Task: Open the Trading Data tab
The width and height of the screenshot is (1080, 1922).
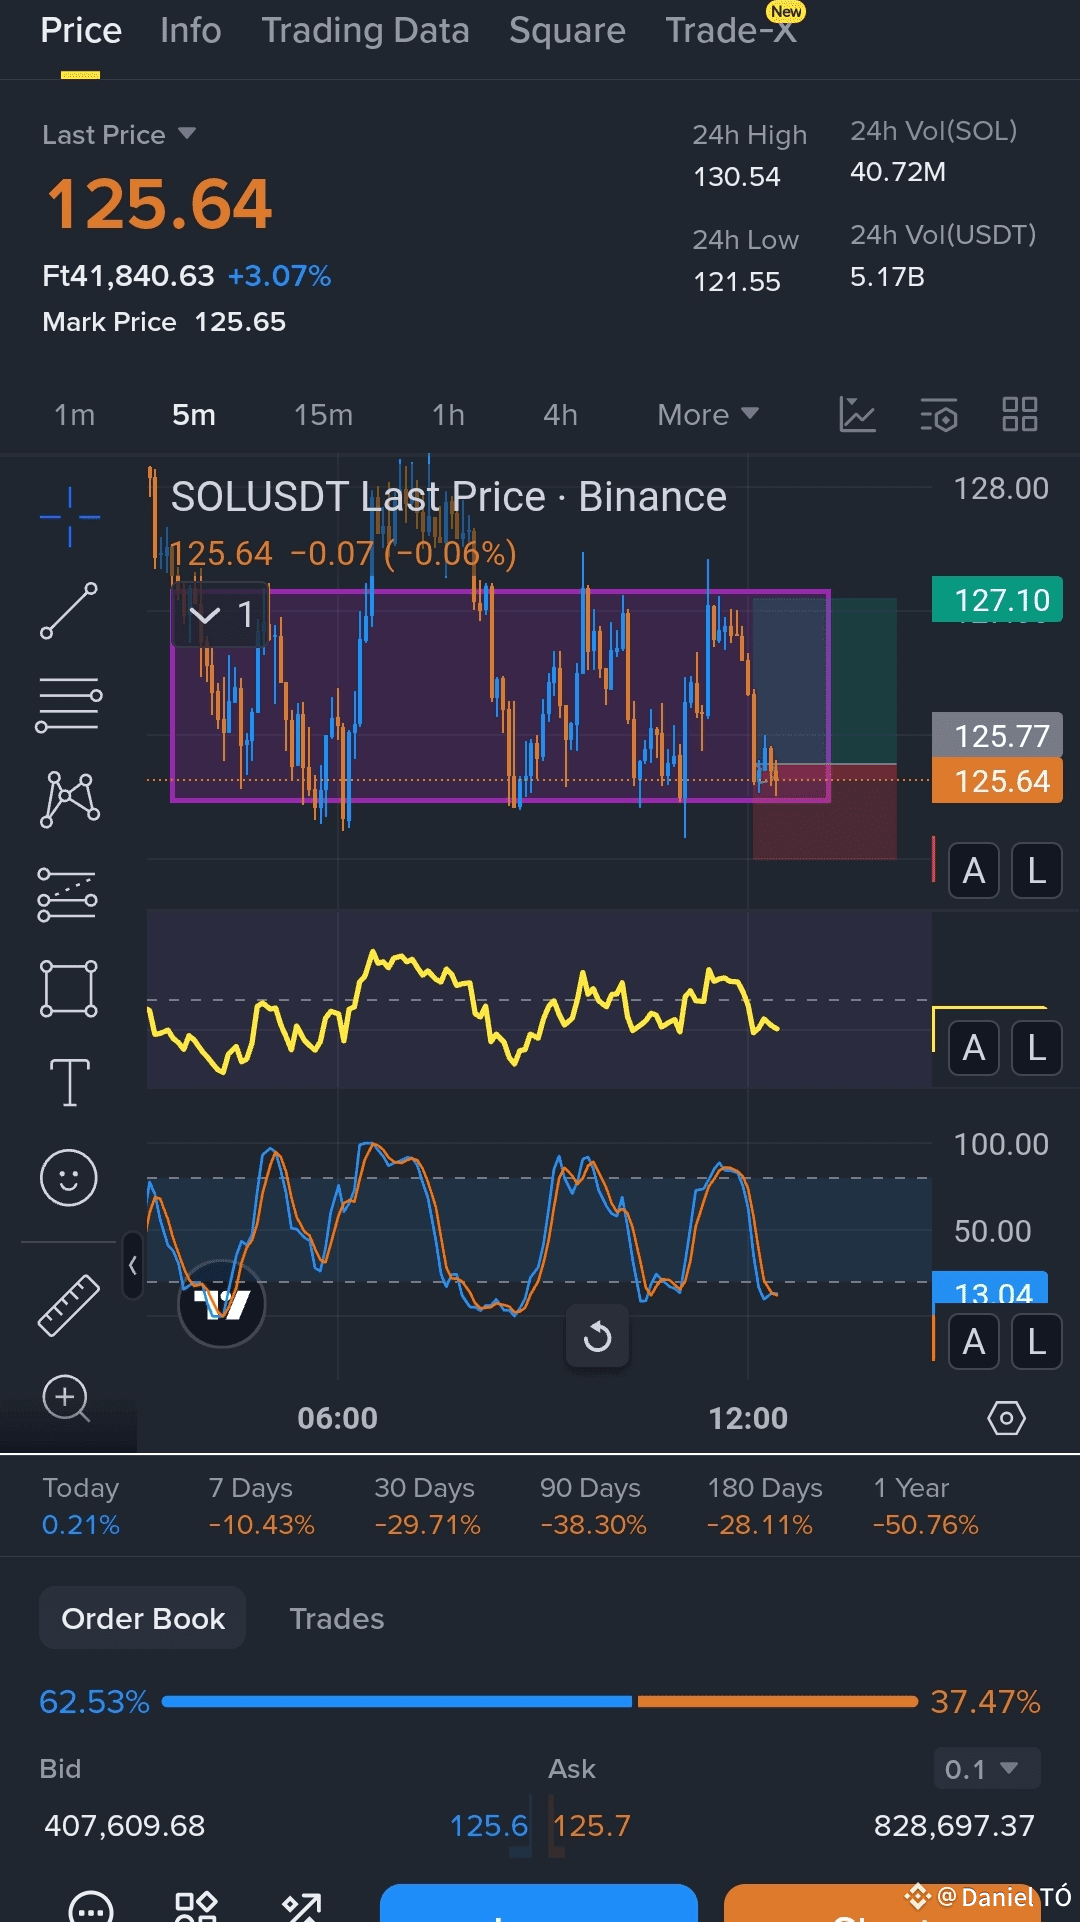Action: (x=365, y=31)
